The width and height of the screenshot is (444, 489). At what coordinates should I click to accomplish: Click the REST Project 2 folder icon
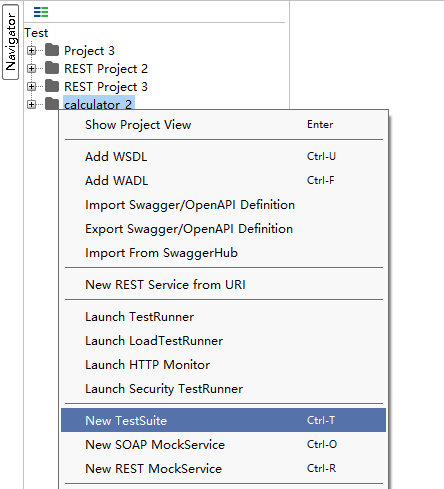point(52,68)
